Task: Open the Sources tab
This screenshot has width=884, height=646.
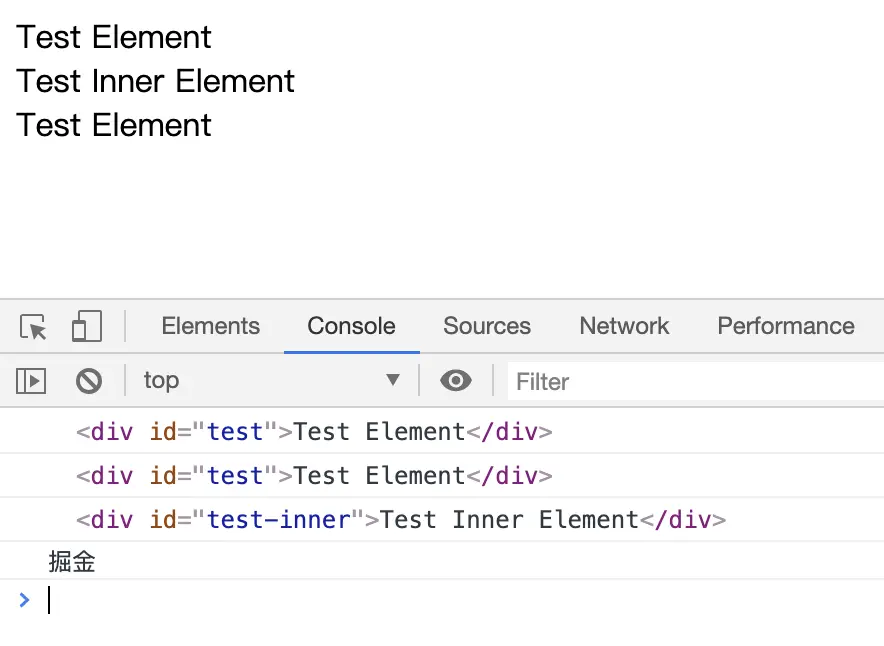Action: (x=487, y=327)
